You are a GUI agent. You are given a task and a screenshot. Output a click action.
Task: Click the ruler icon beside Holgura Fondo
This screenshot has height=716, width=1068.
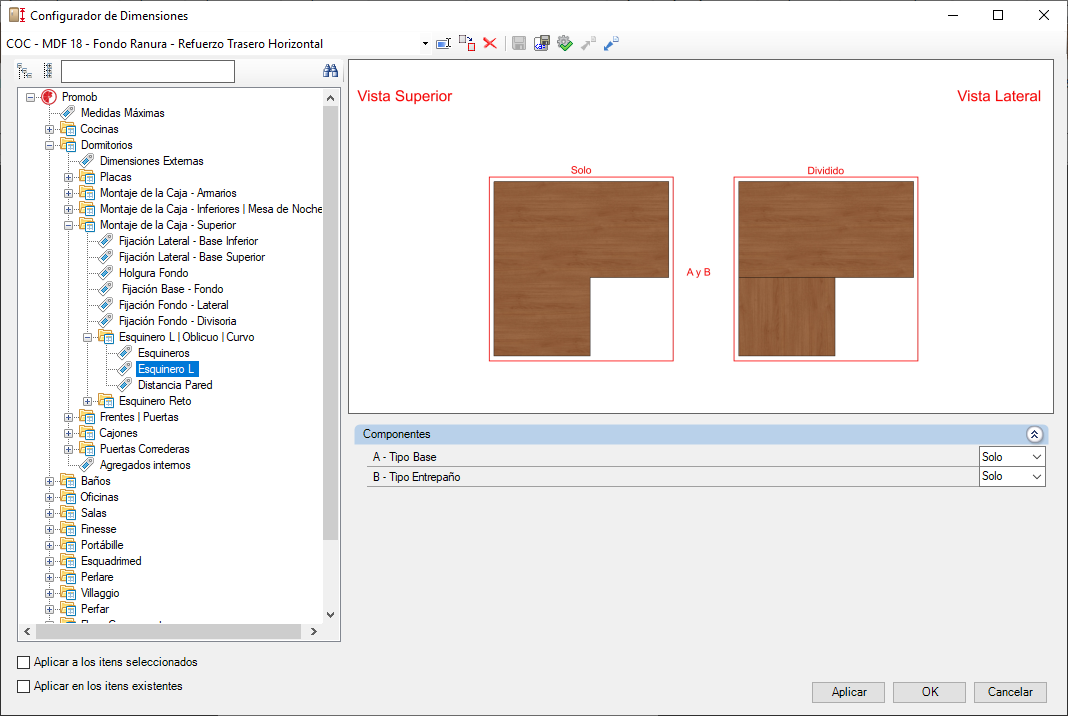point(106,273)
